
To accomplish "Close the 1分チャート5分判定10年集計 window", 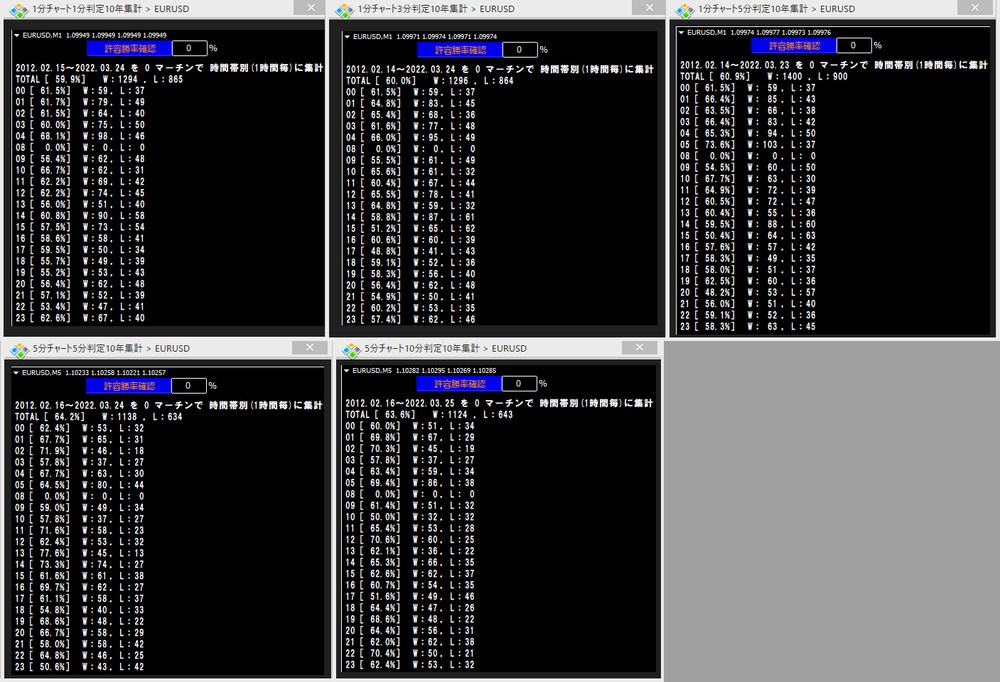I will [975, 8].
